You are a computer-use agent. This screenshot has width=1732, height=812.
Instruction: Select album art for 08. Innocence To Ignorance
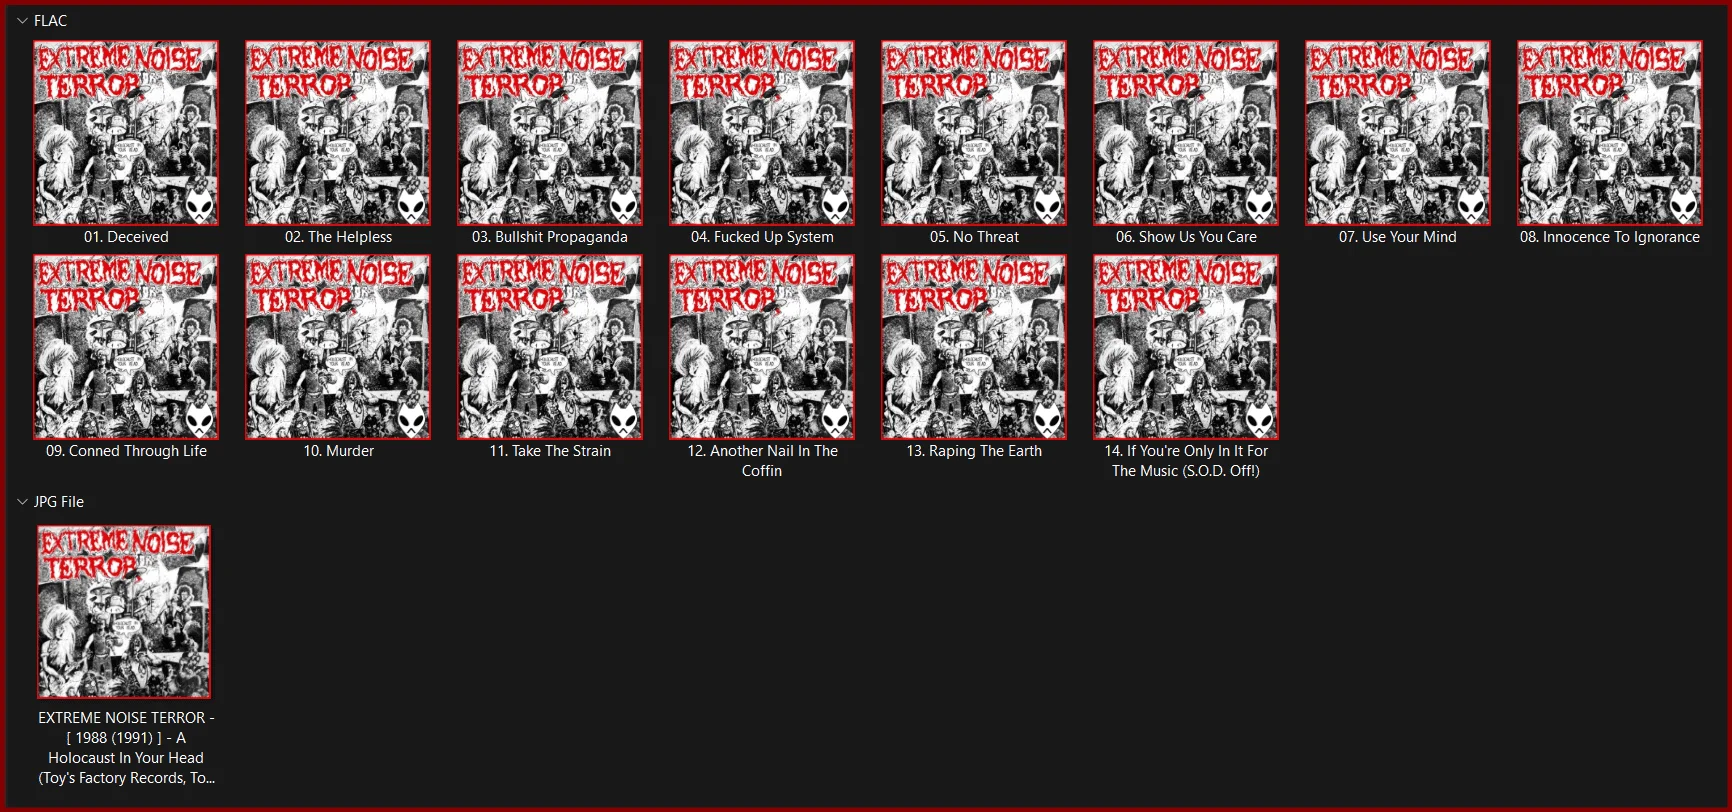(1610, 133)
